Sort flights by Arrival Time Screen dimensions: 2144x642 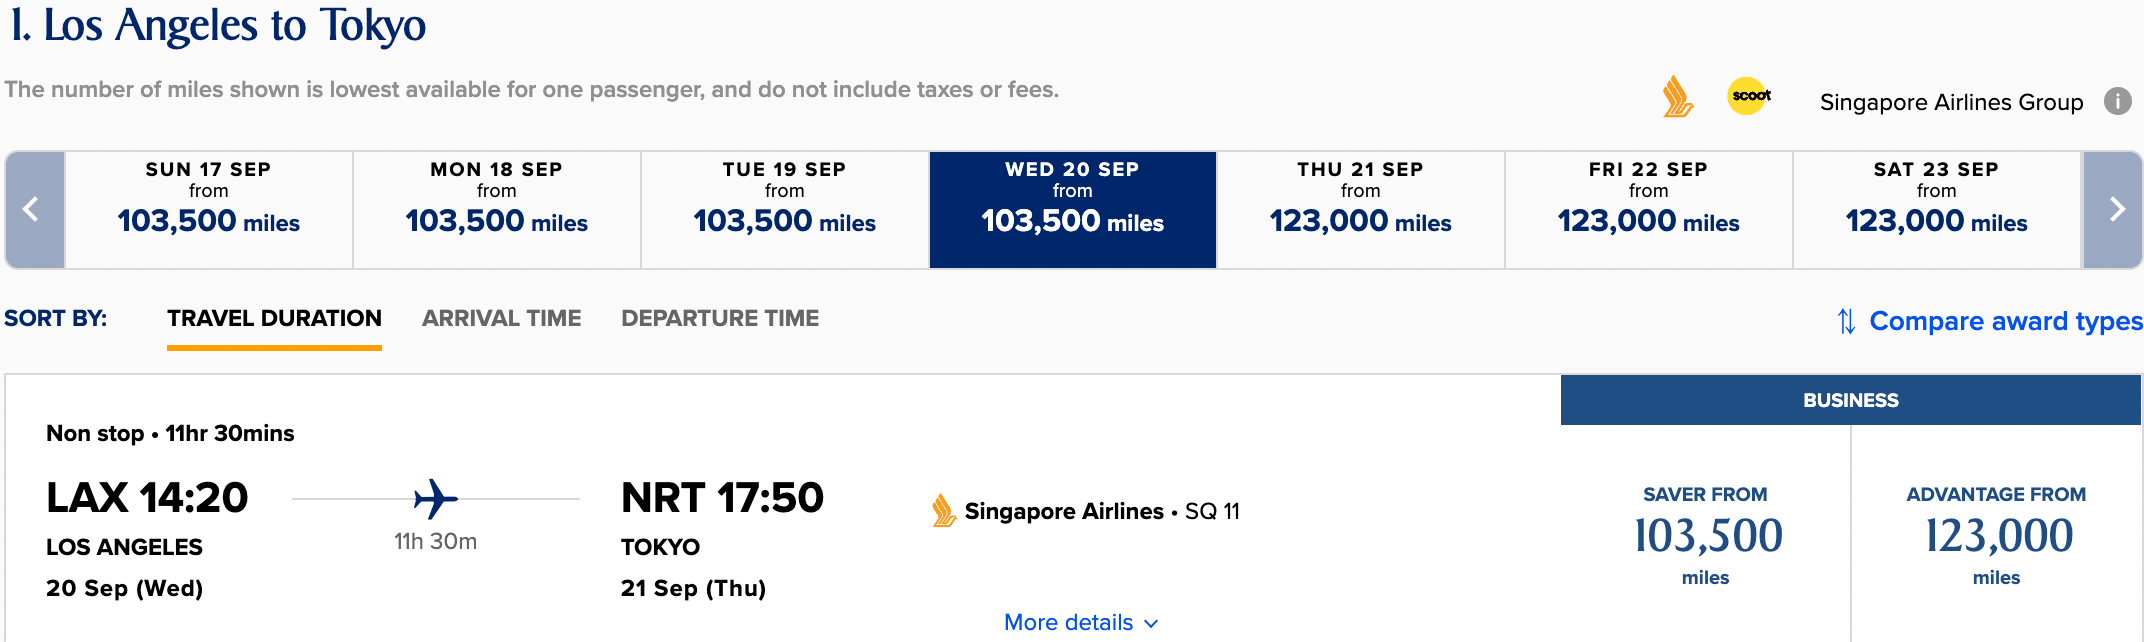click(x=501, y=318)
